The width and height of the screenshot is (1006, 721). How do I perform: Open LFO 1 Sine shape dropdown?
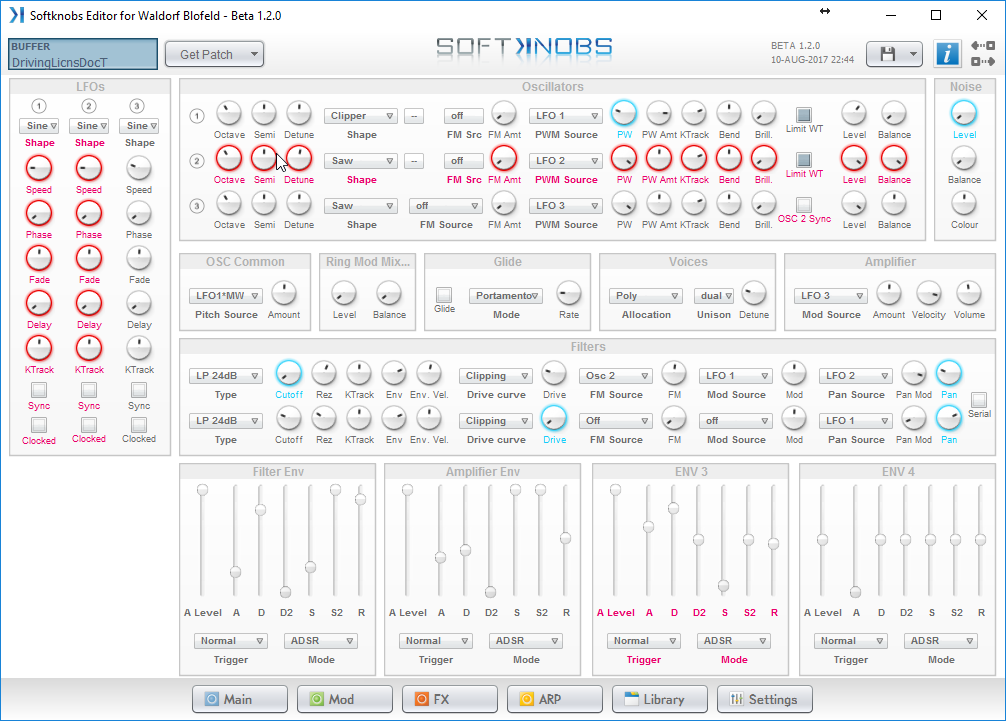coord(39,126)
